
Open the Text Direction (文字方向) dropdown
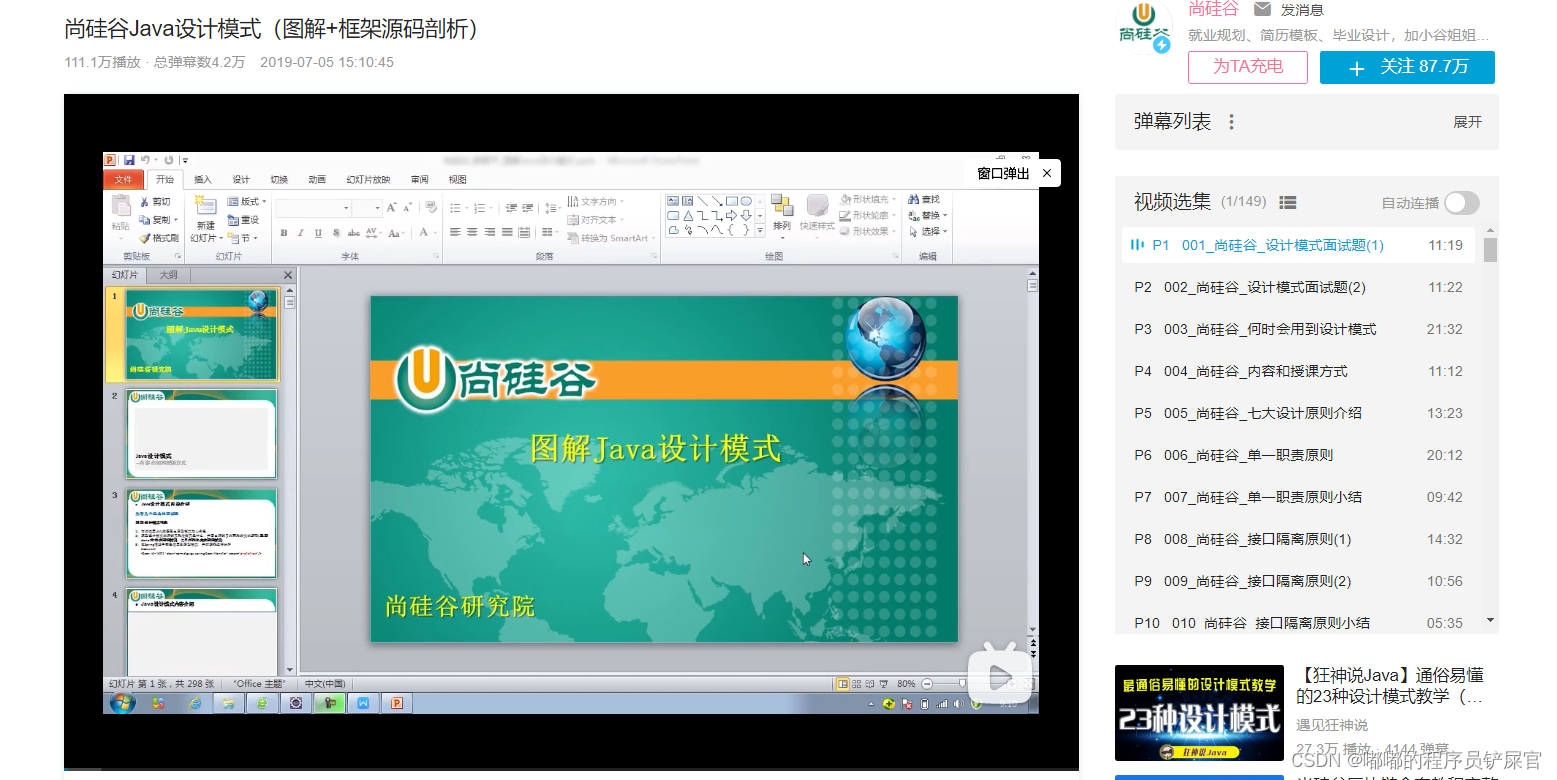click(595, 201)
